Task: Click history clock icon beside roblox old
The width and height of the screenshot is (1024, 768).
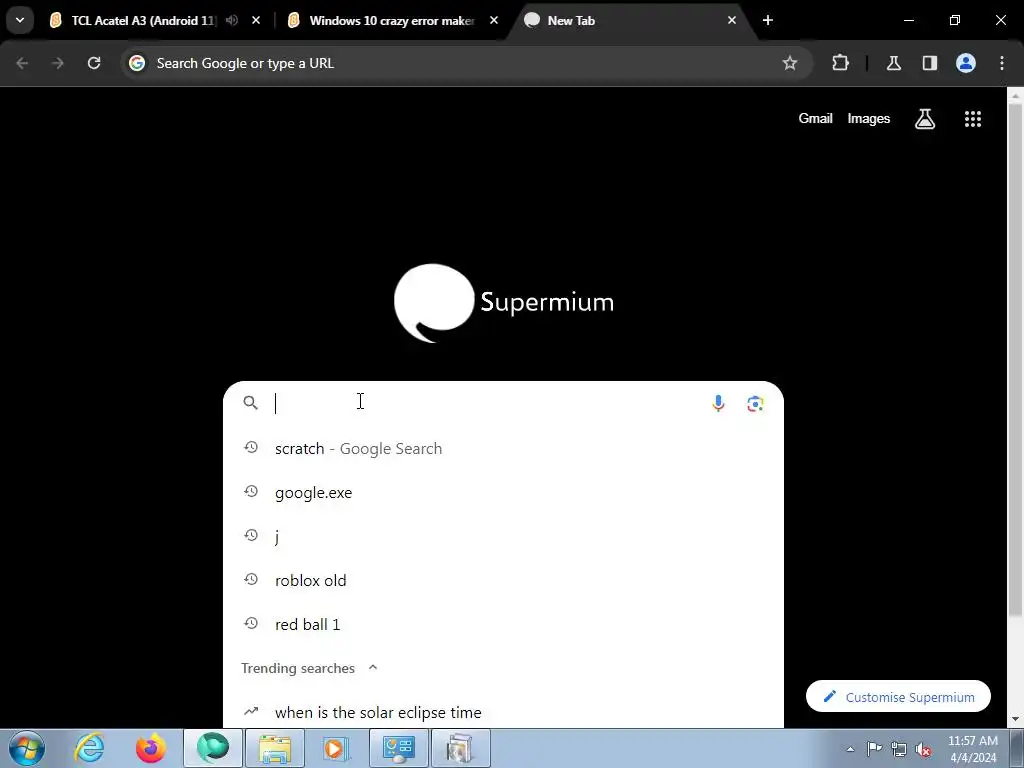Action: tap(251, 579)
